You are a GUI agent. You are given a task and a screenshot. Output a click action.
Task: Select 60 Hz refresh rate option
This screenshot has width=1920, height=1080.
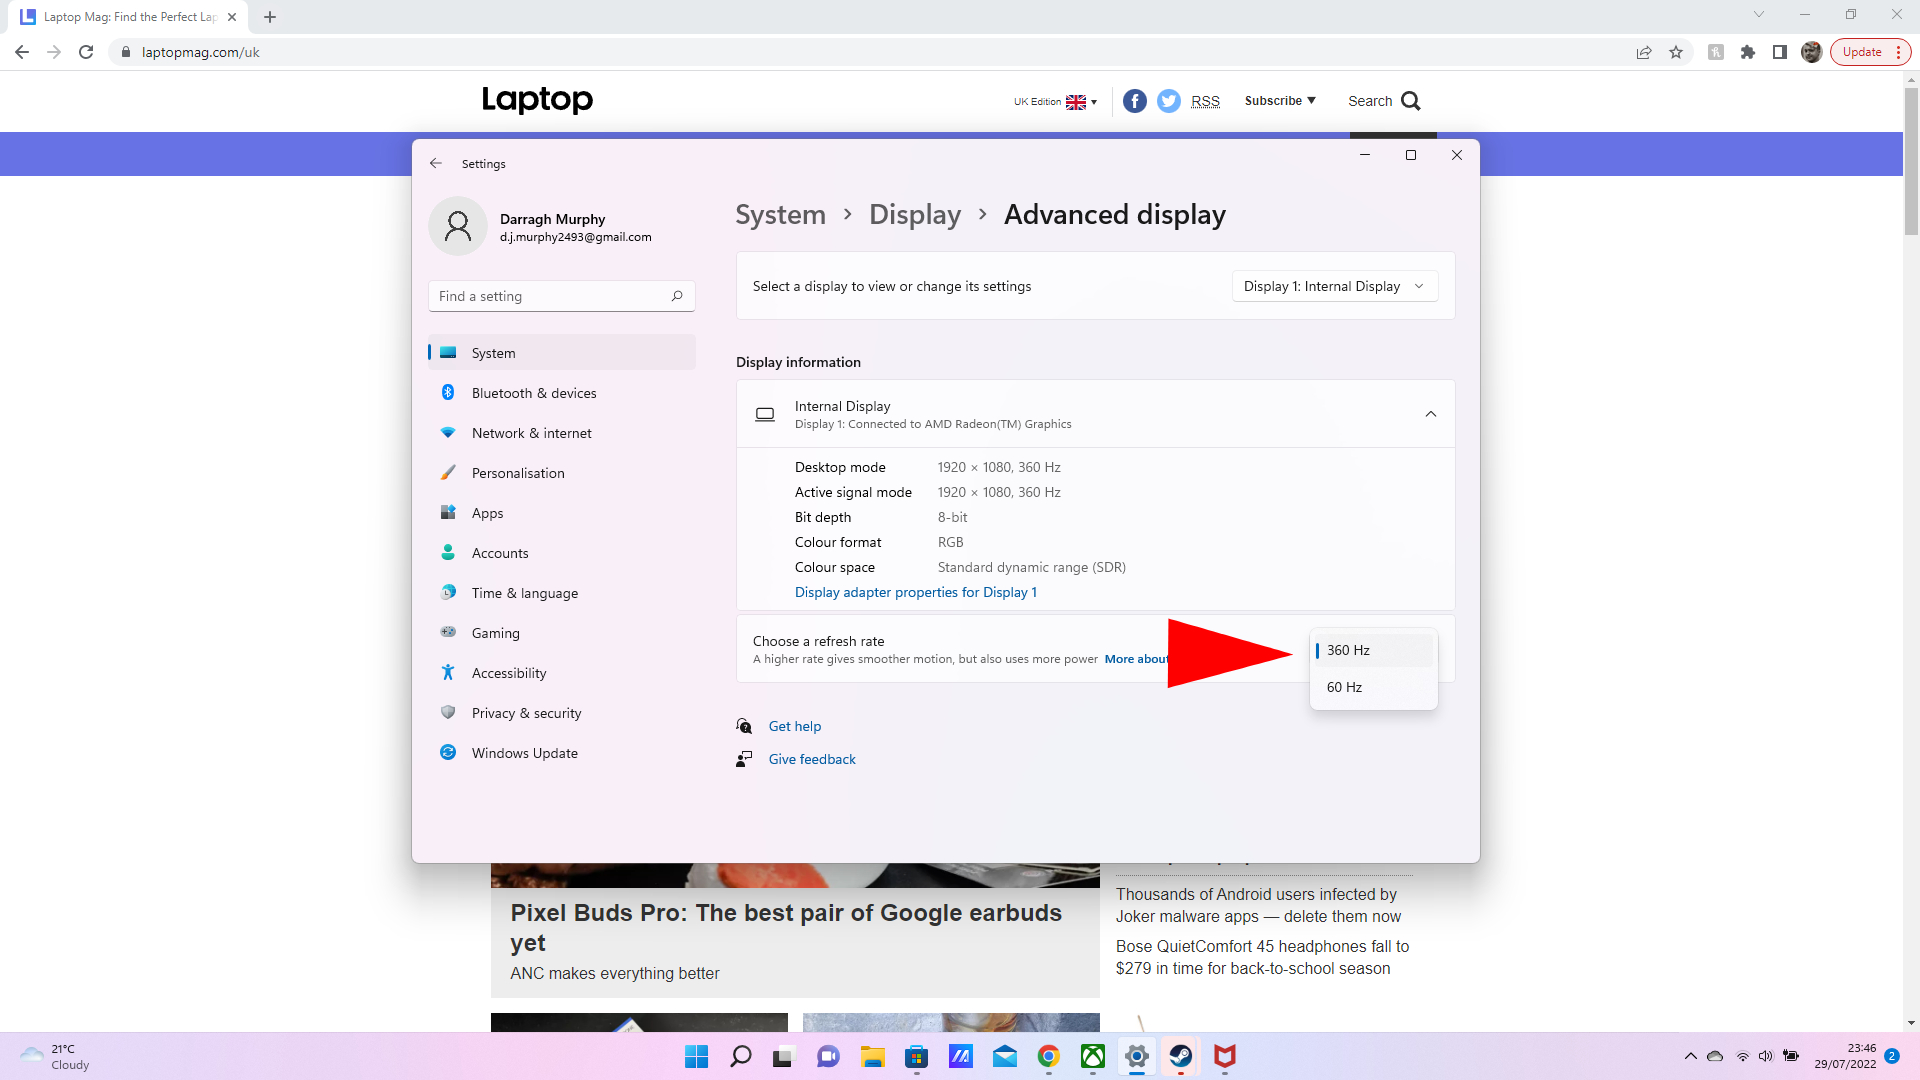(1373, 686)
